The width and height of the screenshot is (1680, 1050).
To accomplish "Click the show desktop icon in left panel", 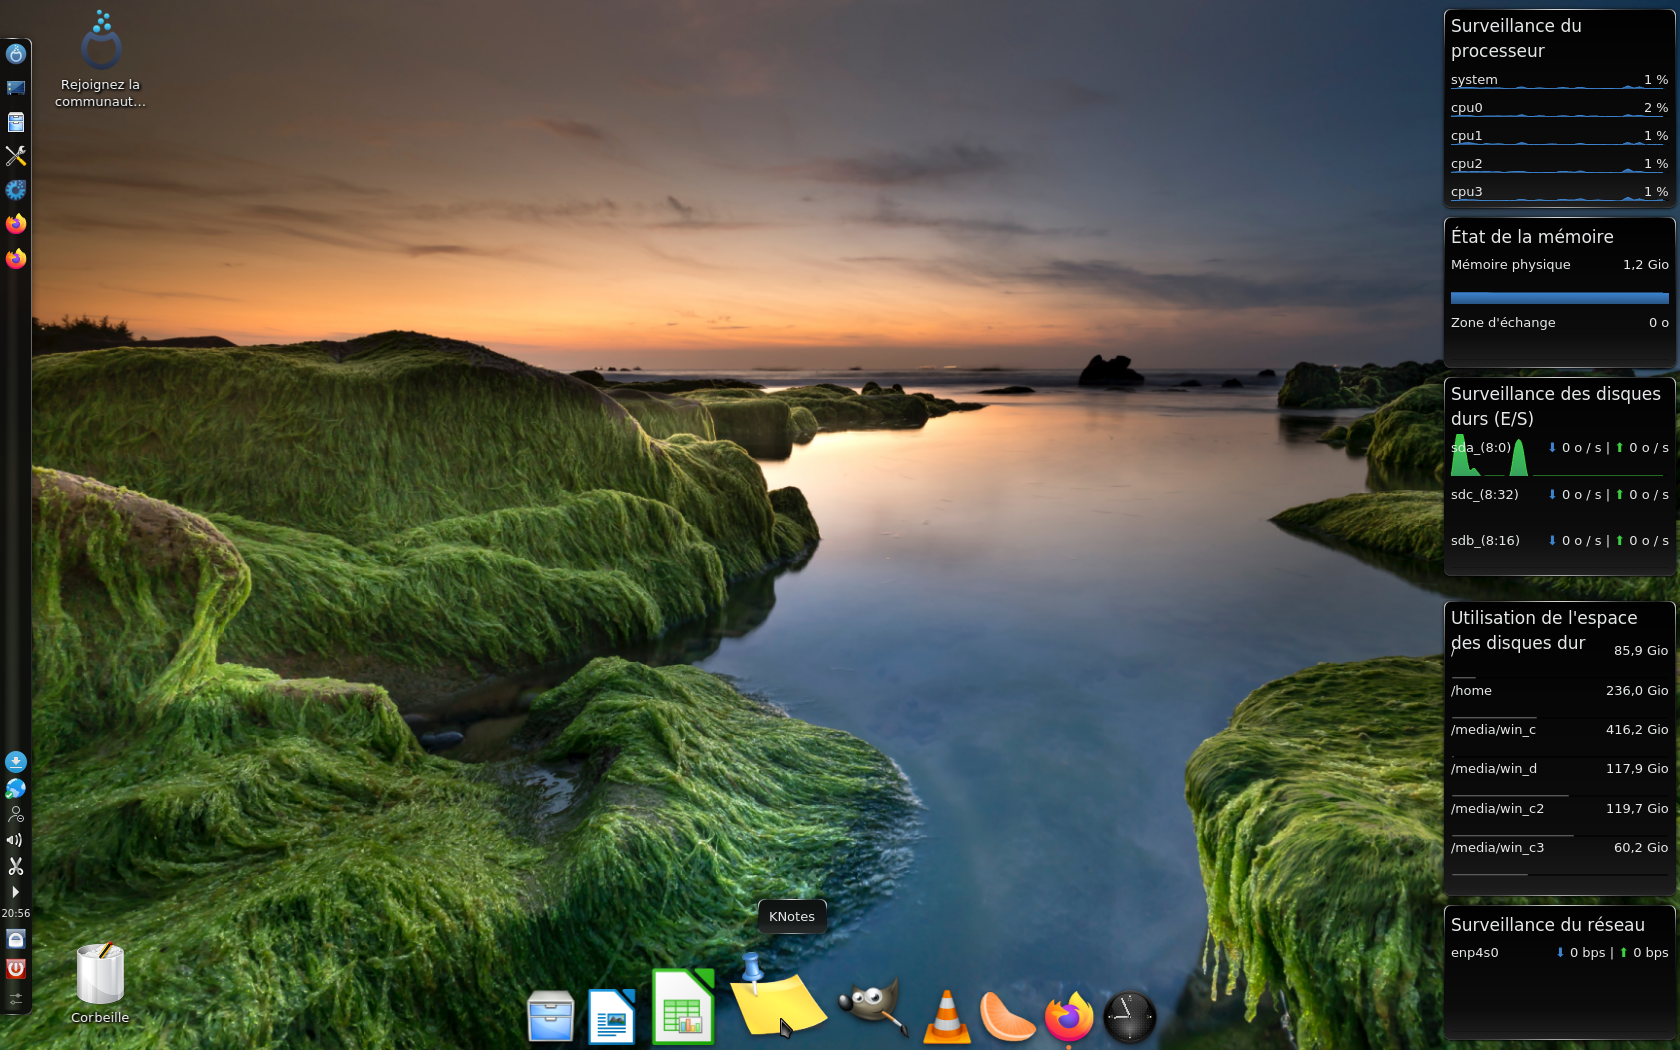I will pyautogui.click(x=16, y=88).
